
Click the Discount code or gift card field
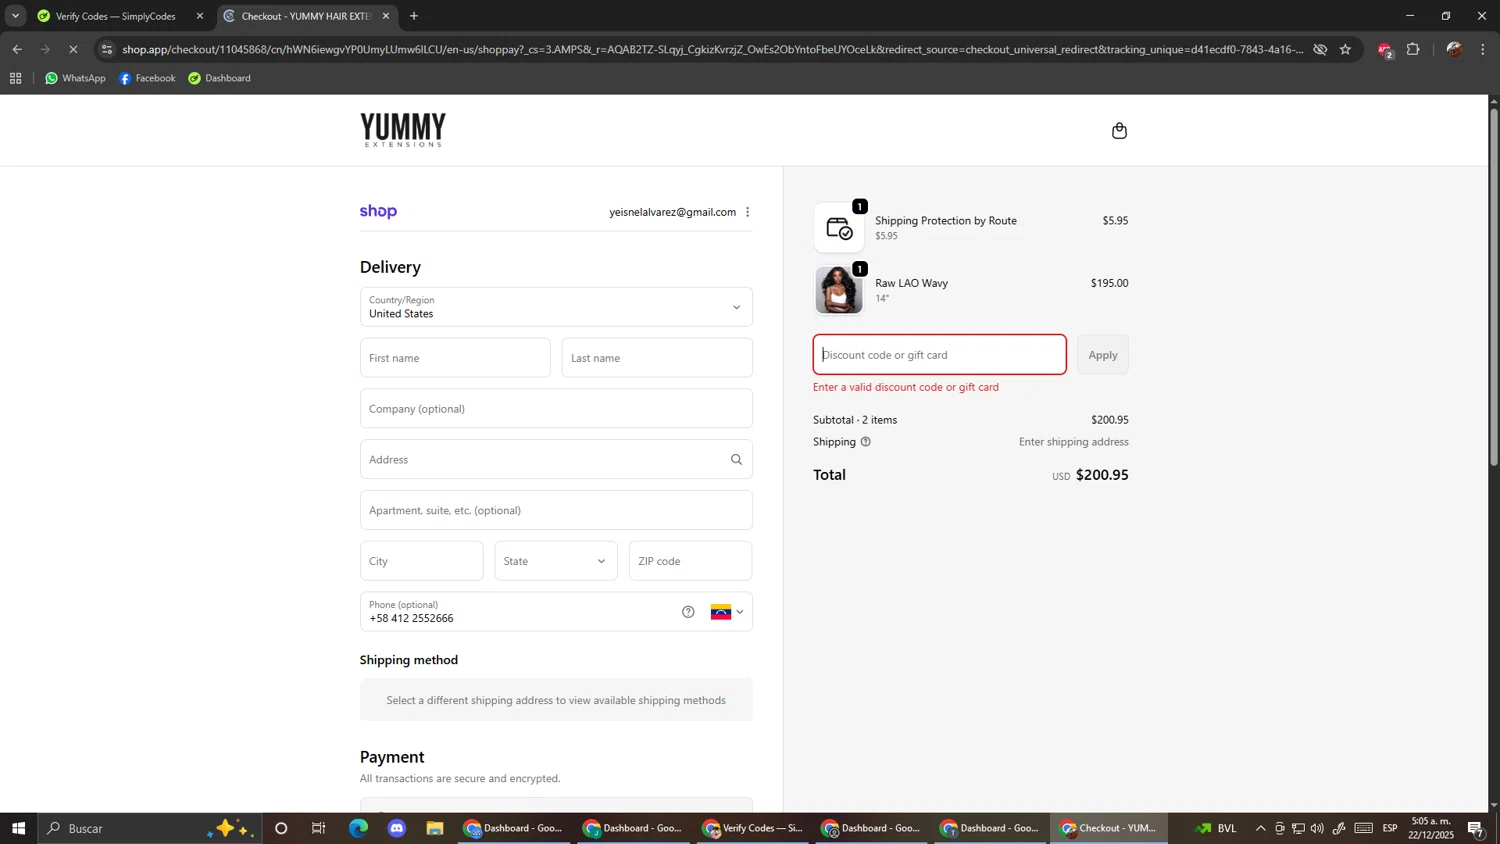pyautogui.click(x=940, y=355)
